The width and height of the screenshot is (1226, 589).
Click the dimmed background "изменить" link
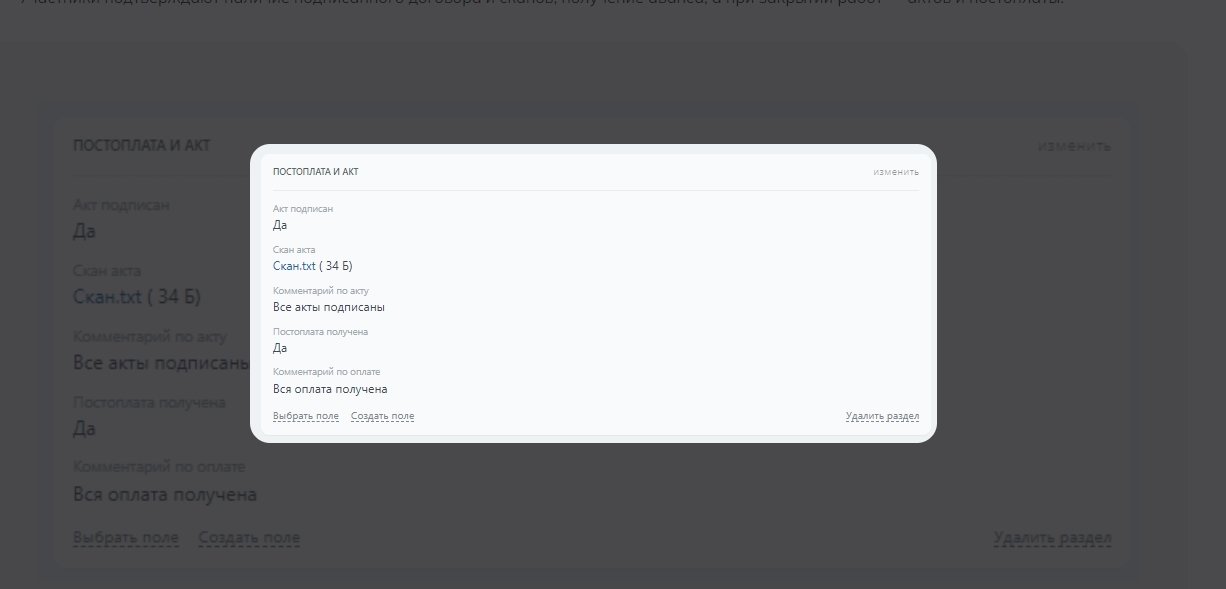click(1074, 146)
